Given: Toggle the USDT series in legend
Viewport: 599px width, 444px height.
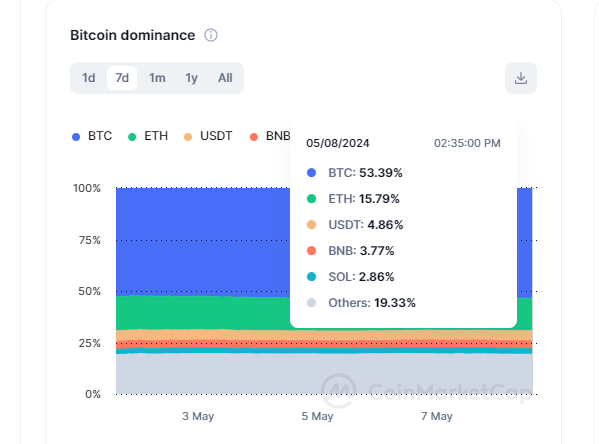Looking at the screenshot, I should pyautogui.click(x=208, y=136).
